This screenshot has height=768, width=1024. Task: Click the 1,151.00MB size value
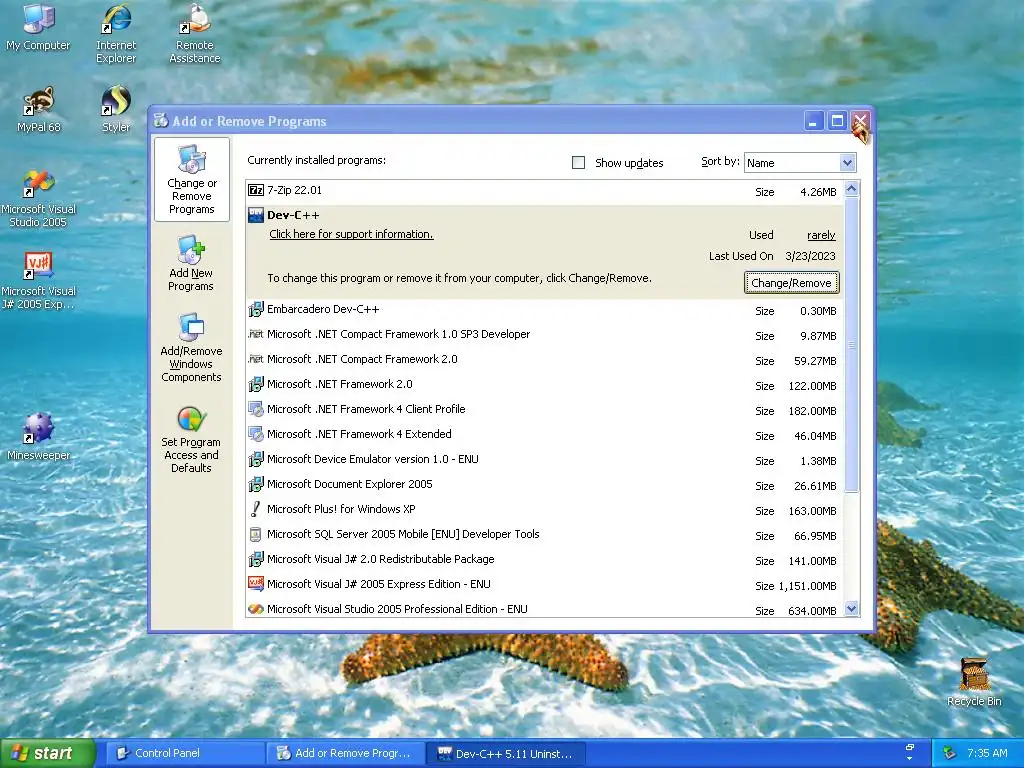click(x=807, y=586)
